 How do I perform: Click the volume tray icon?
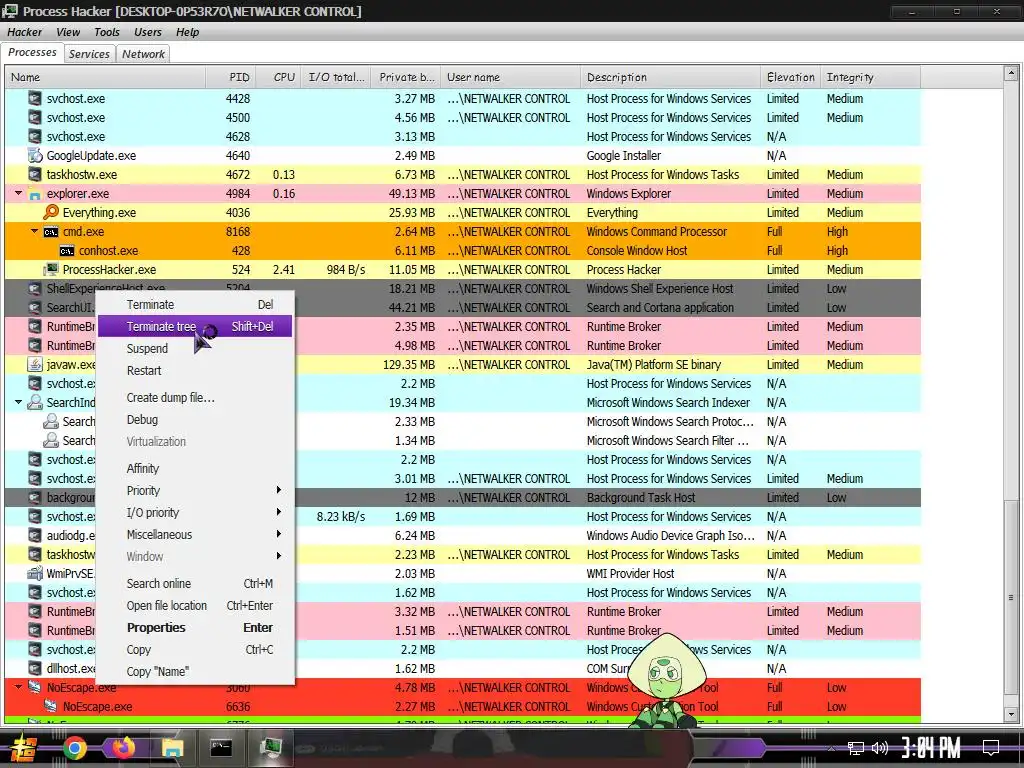coord(880,748)
